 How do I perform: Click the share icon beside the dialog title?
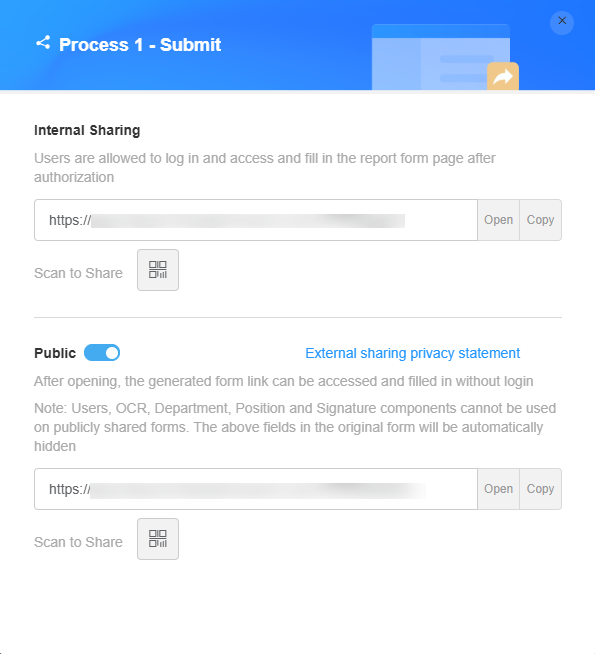point(43,43)
